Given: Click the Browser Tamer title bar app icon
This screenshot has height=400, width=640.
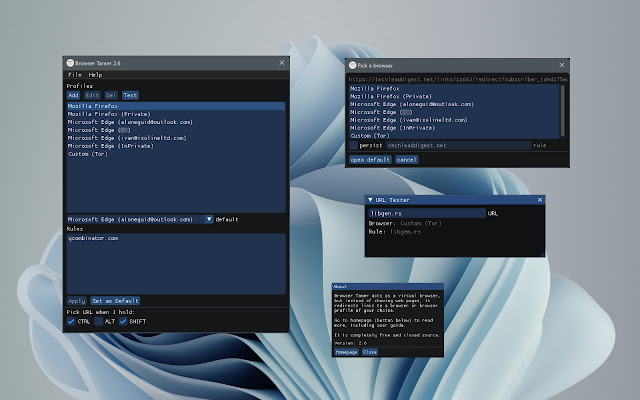Looking at the screenshot, I should coord(70,63).
